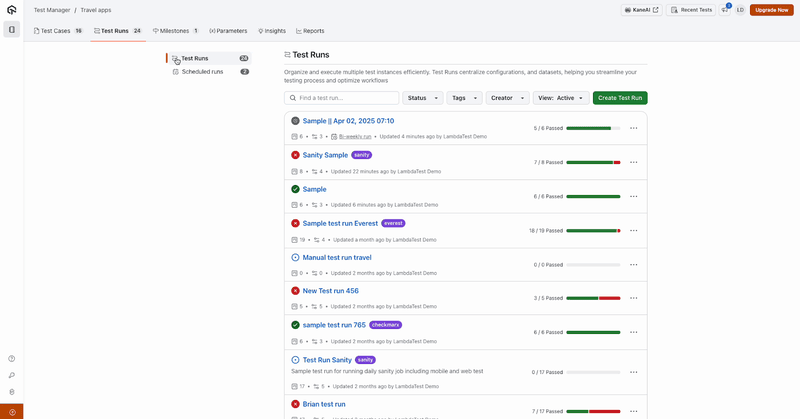Toggle the sidebar panel icon at top left

tap(11, 30)
